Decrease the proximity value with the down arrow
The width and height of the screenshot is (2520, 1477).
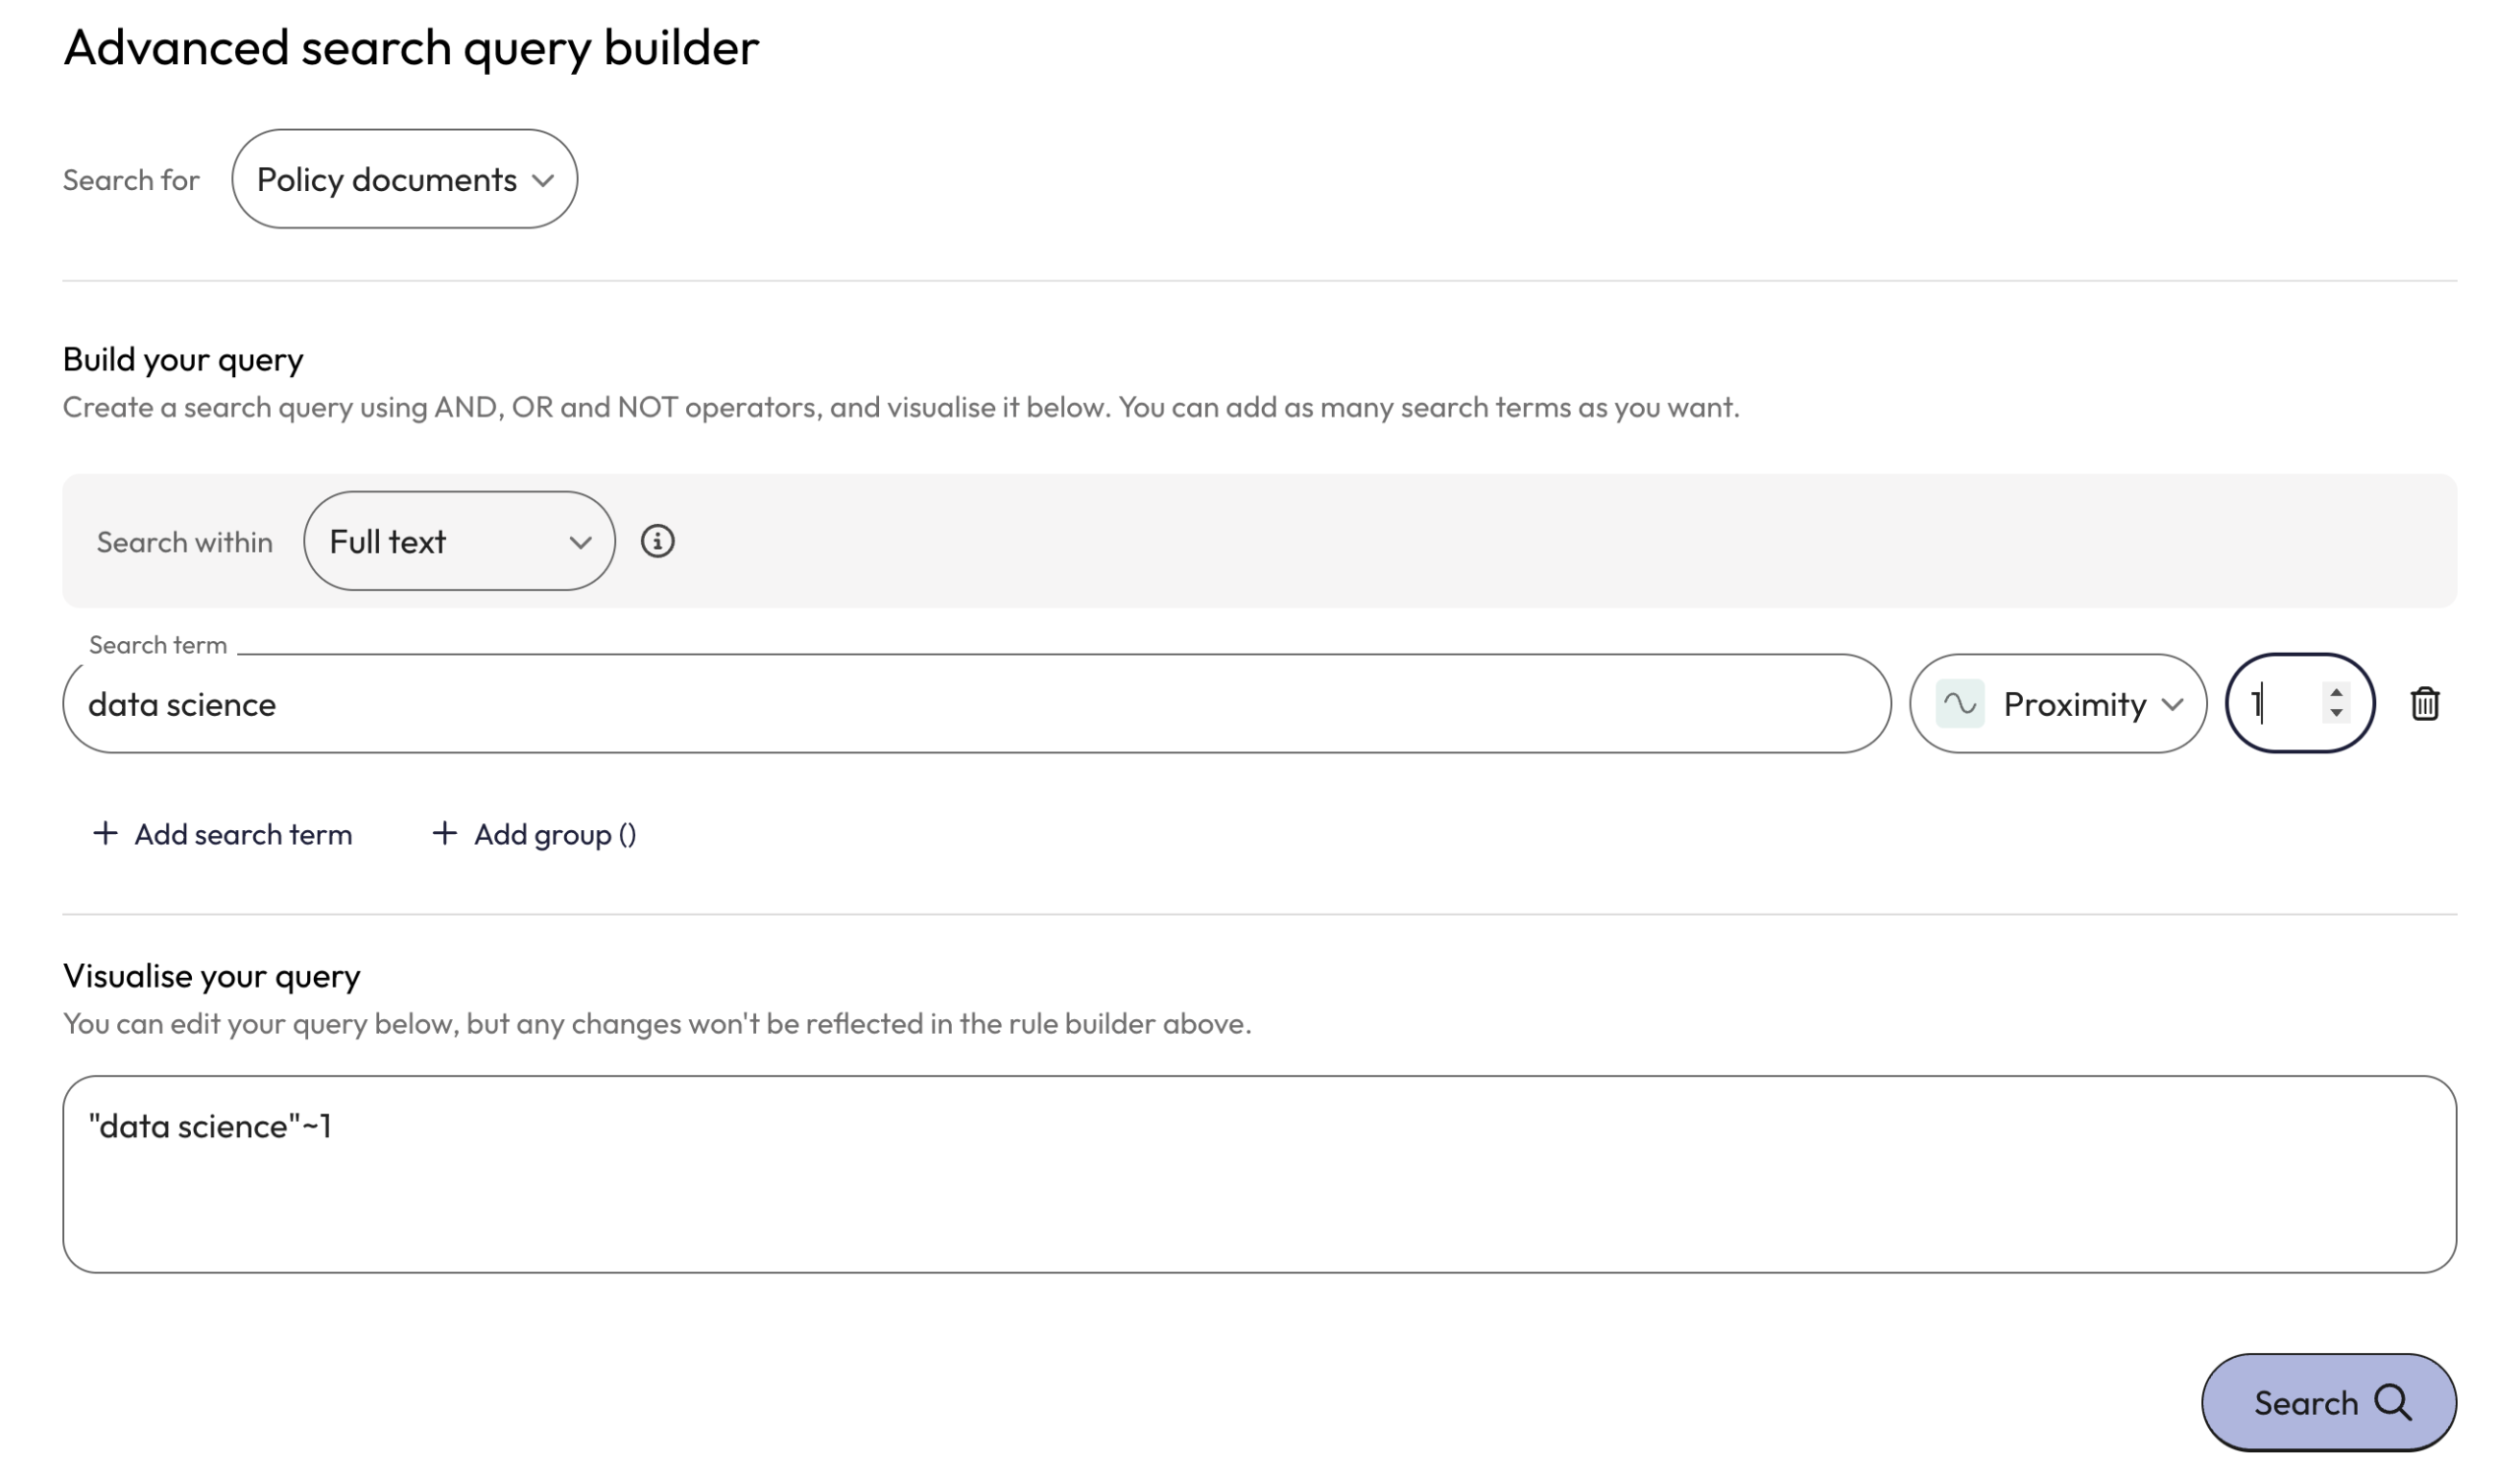[2336, 715]
